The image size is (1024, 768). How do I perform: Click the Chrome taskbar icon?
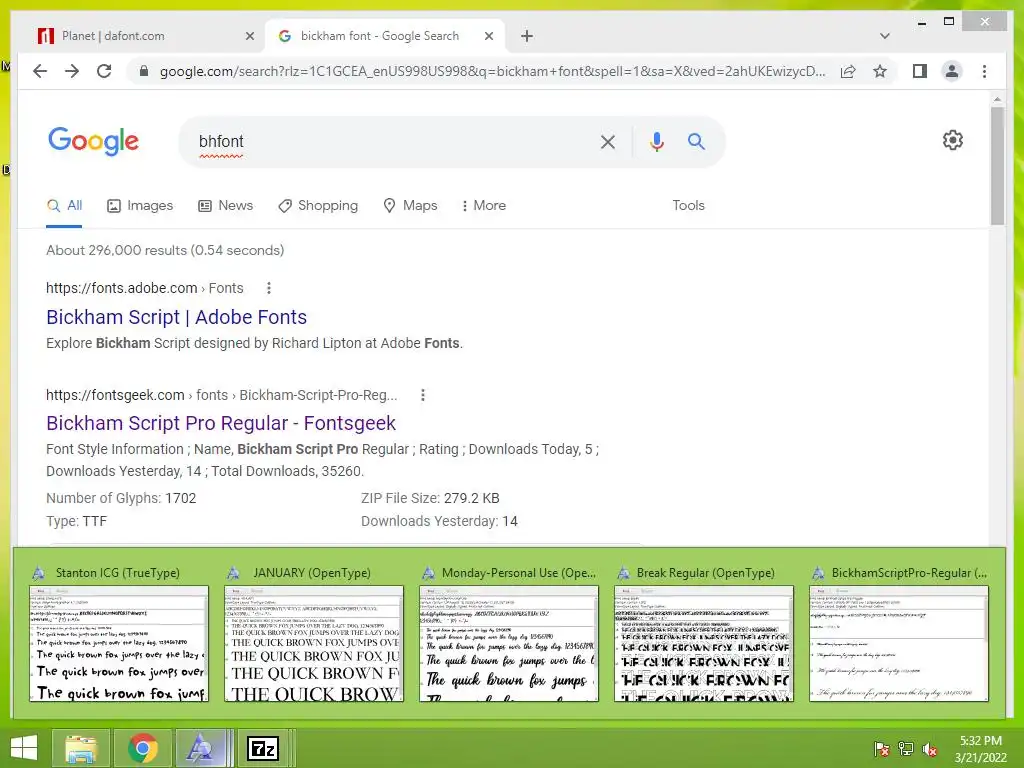pyautogui.click(x=142, y=748)
